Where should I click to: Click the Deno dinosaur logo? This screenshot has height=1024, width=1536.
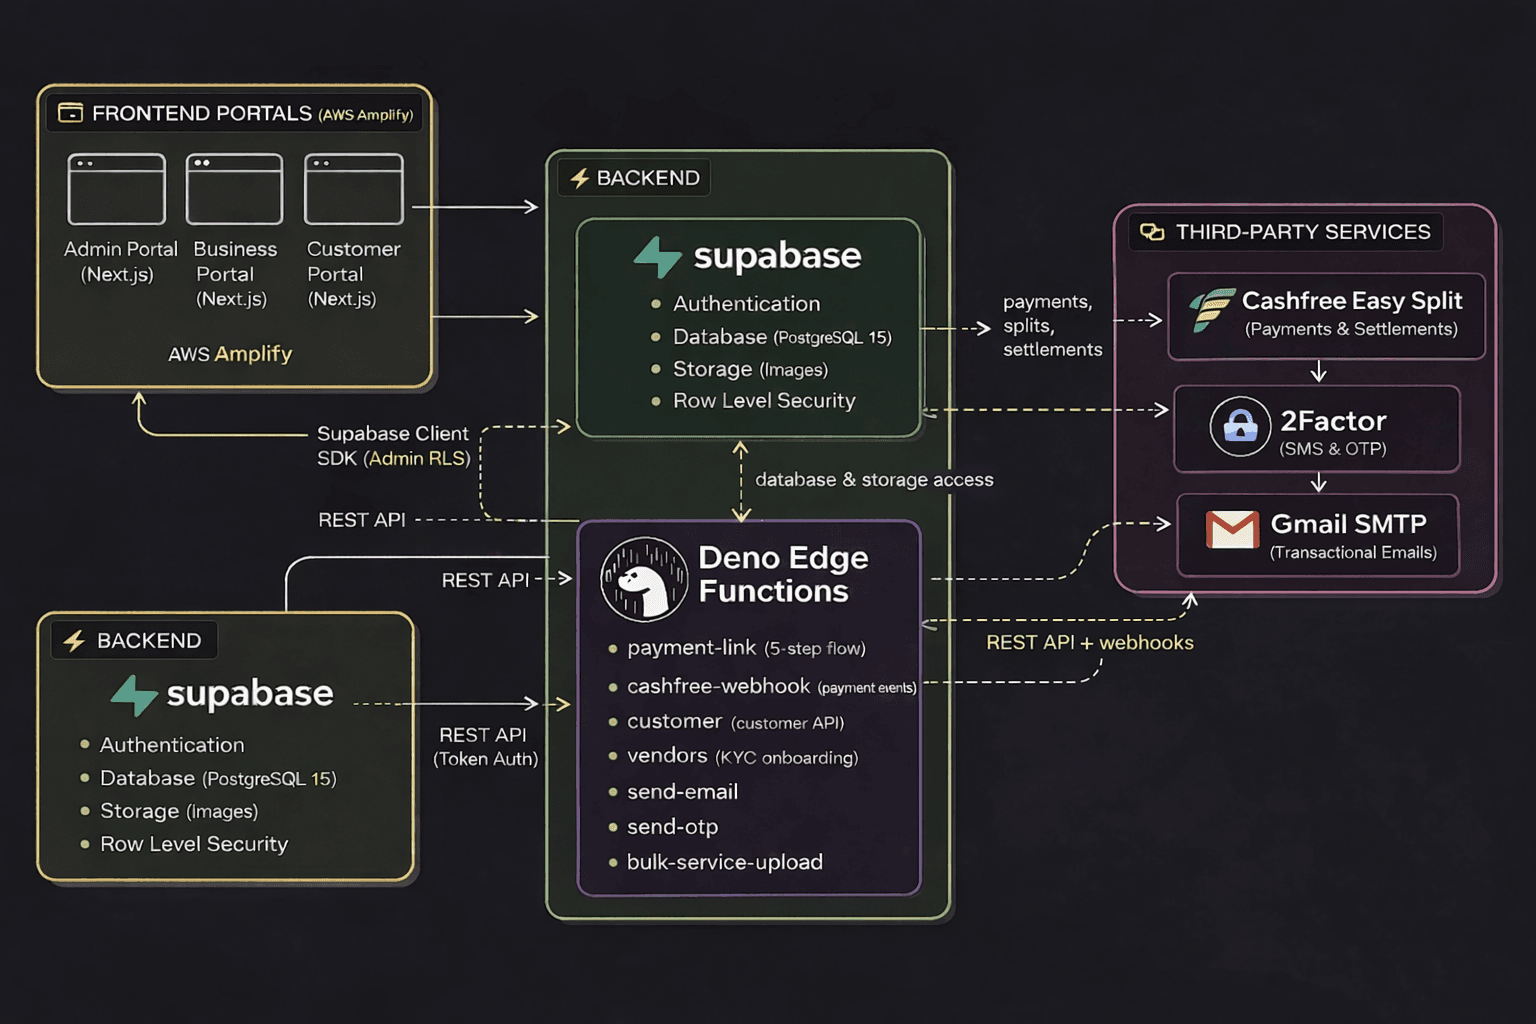[644, 579]
